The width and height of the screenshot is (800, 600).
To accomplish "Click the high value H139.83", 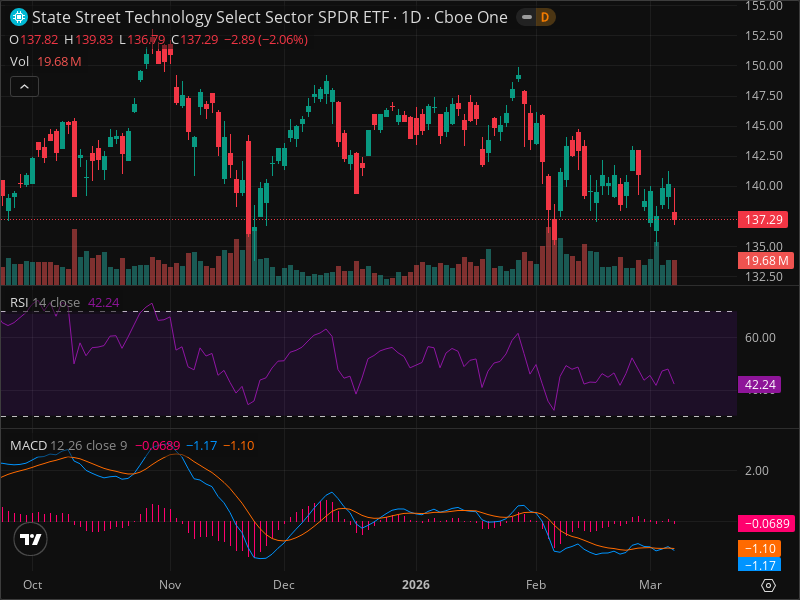I will 89,40.
